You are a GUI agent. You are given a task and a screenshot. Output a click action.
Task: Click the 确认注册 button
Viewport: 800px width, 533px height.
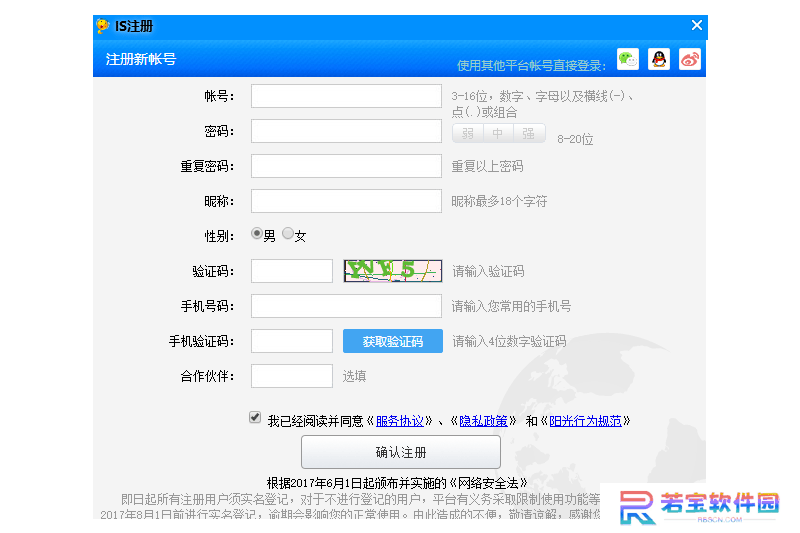[401, 452]
